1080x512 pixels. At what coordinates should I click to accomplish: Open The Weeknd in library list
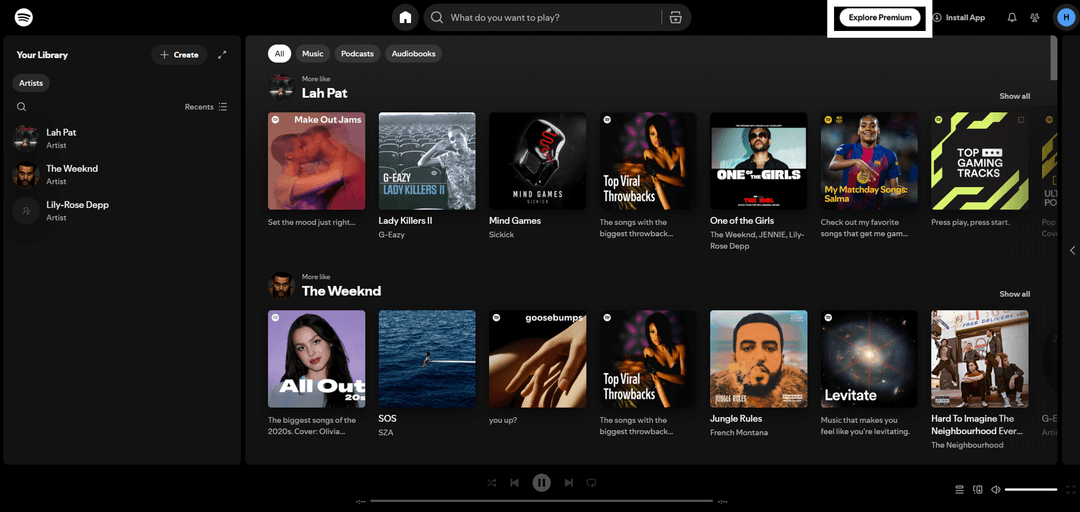point(122,174)
